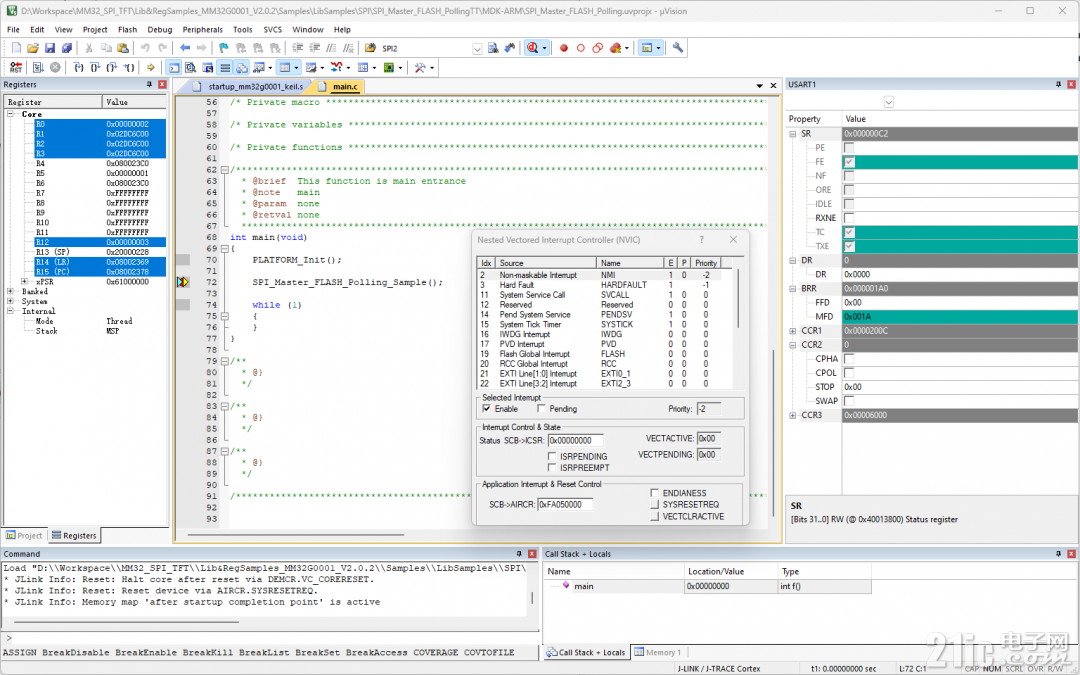Screen dimensions: 1080x675
Task: Toggle the NF checkbox in USART1
Action: [849, 176]
